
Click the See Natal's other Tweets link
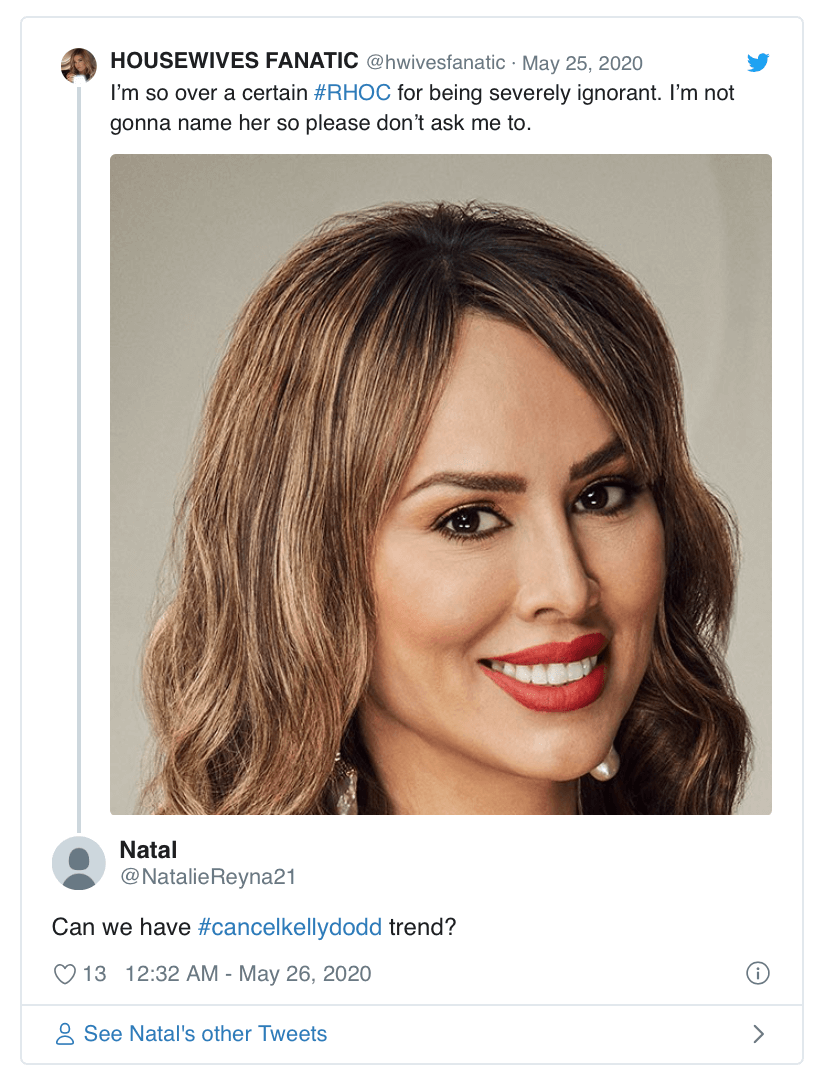click(205, 1033)
